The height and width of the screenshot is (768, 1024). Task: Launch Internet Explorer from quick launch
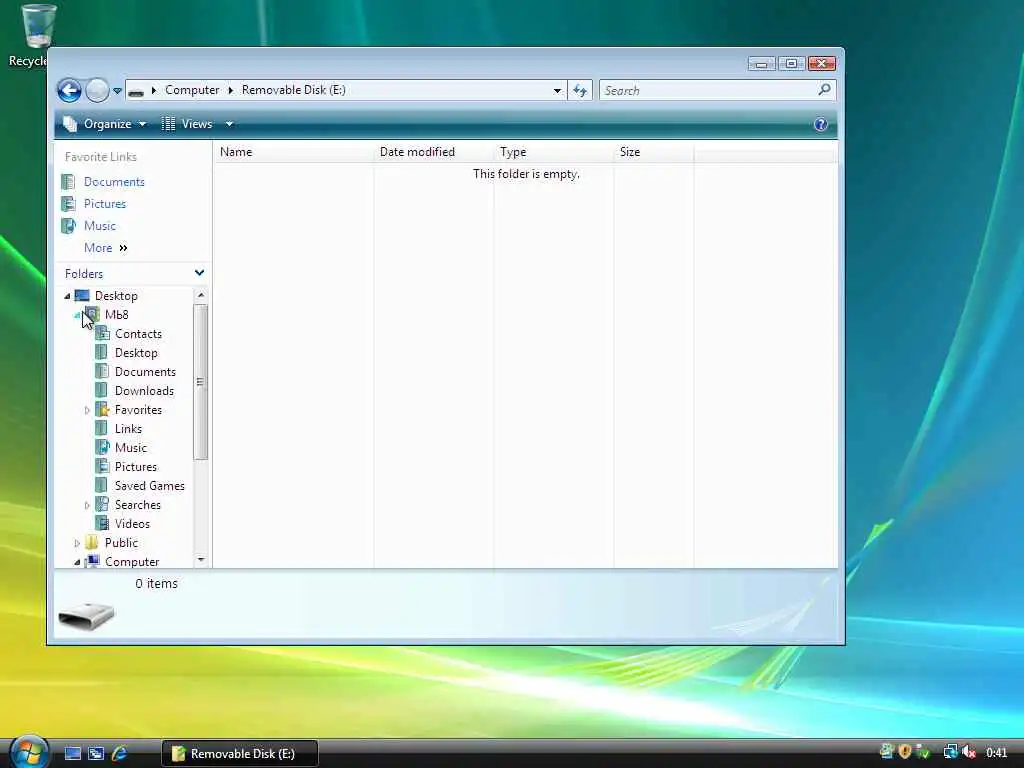point(120,754)
